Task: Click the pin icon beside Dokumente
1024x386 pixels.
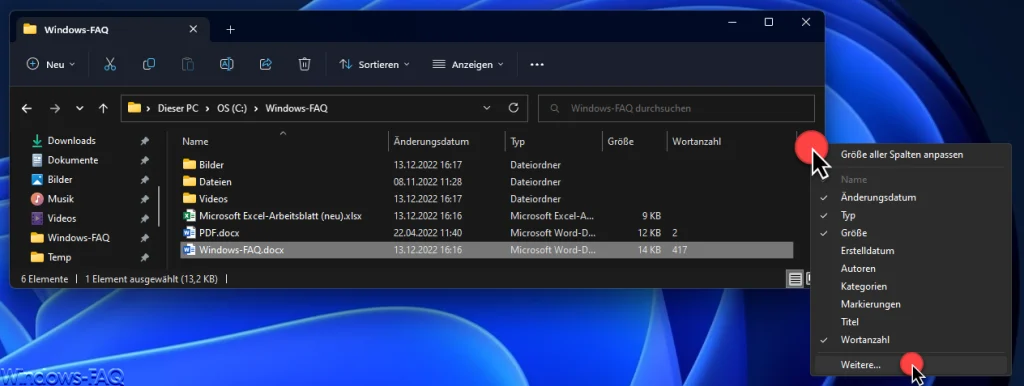Action: (144, 160)
